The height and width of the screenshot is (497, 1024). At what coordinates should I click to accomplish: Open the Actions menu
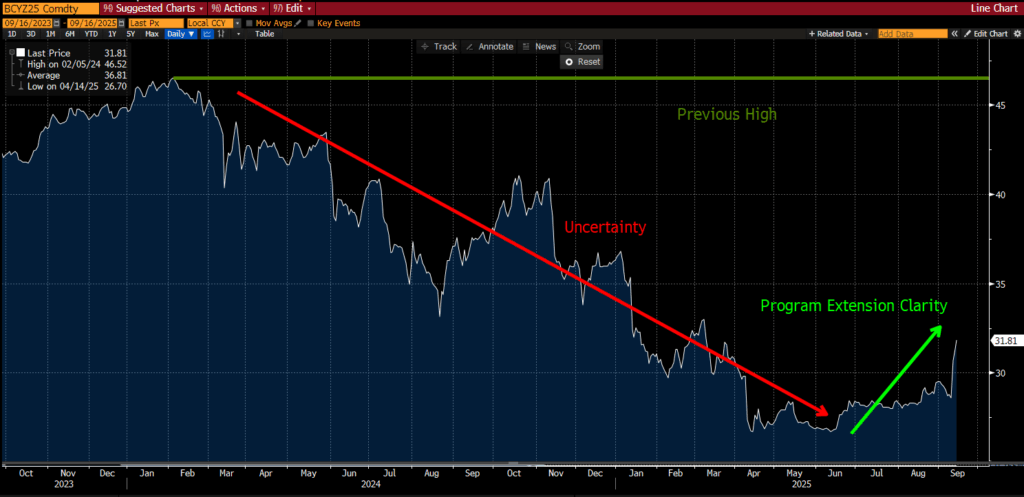tap(239, 7)
